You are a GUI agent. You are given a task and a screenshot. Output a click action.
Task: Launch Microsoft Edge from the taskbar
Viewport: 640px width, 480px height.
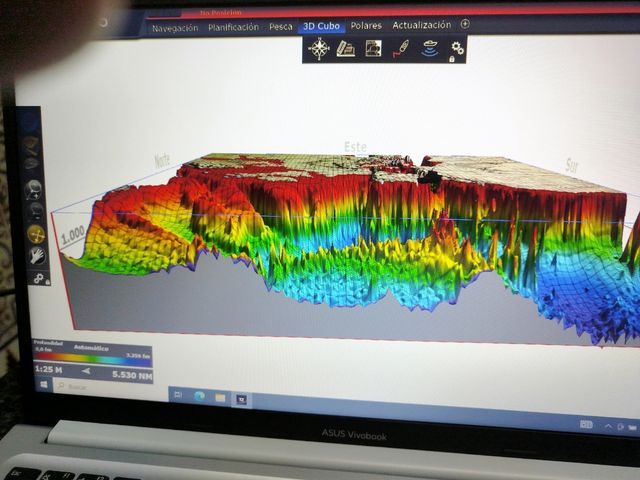pos(198,395)
